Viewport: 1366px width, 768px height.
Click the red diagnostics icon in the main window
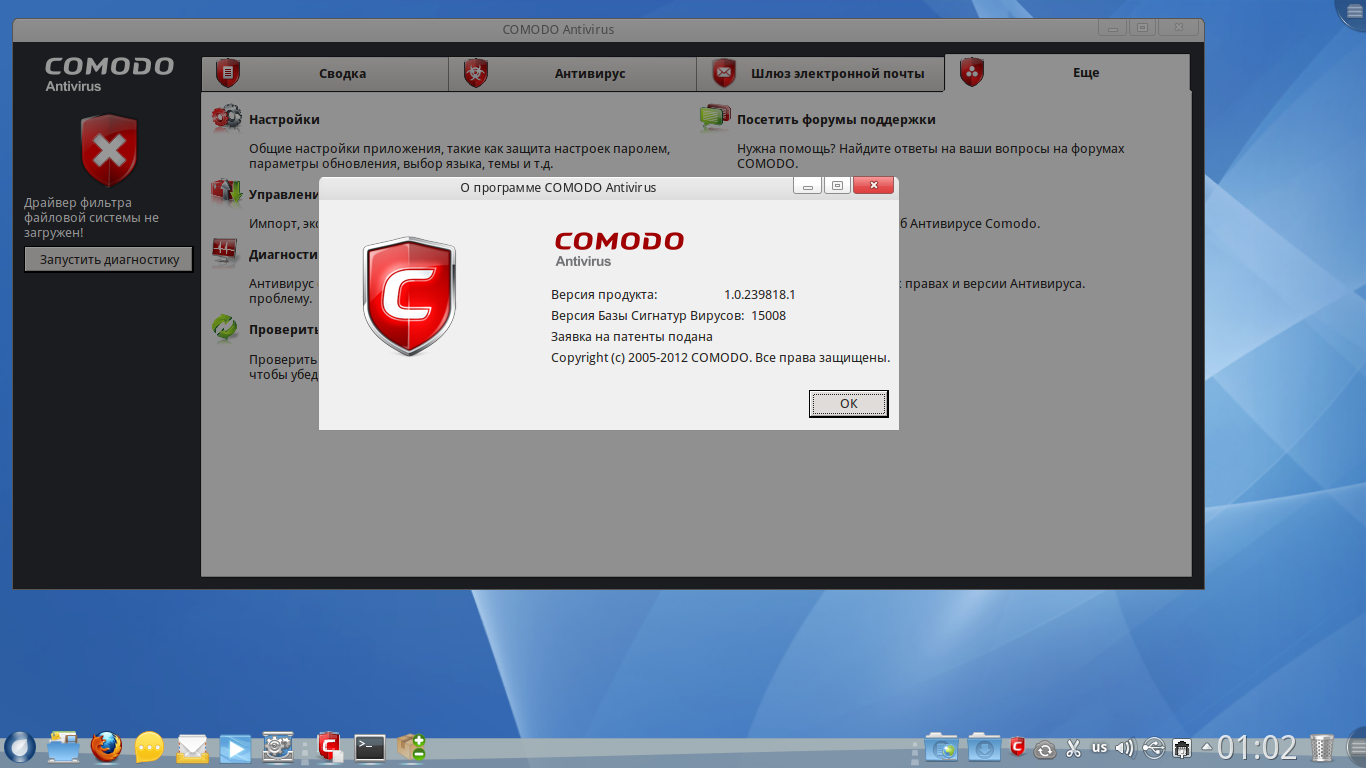click(224, 252)
